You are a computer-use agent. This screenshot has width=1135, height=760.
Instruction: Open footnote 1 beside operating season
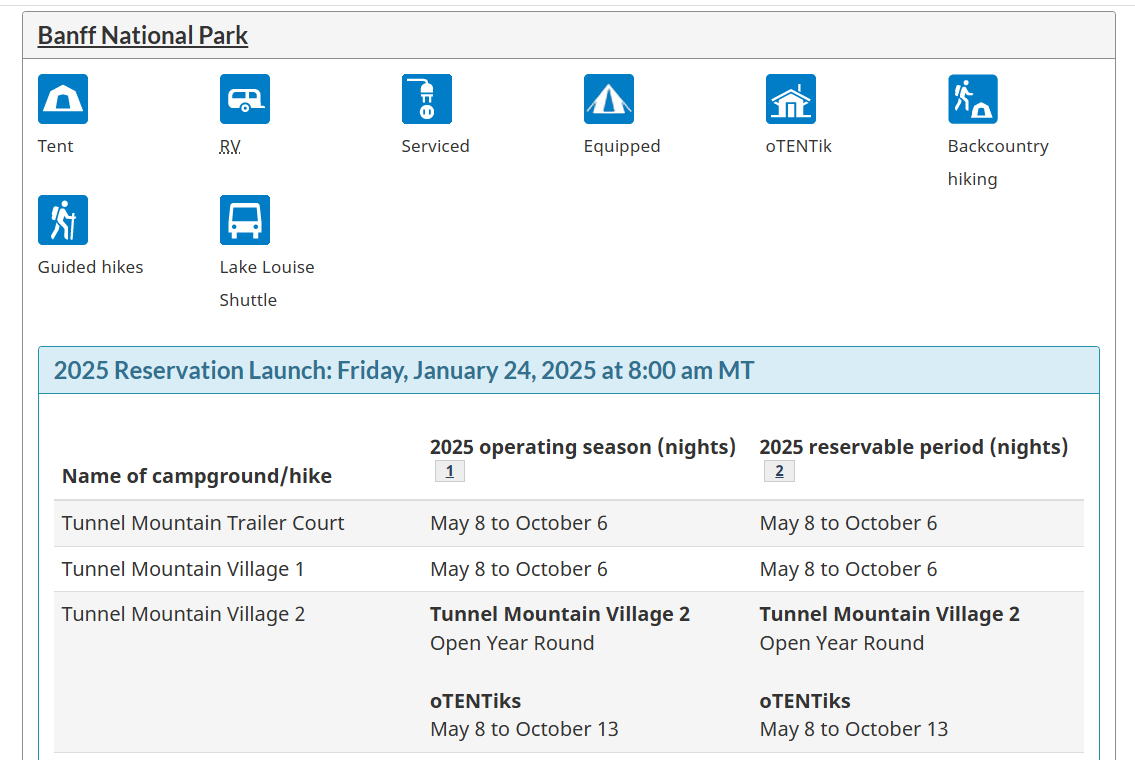[450, 471]
